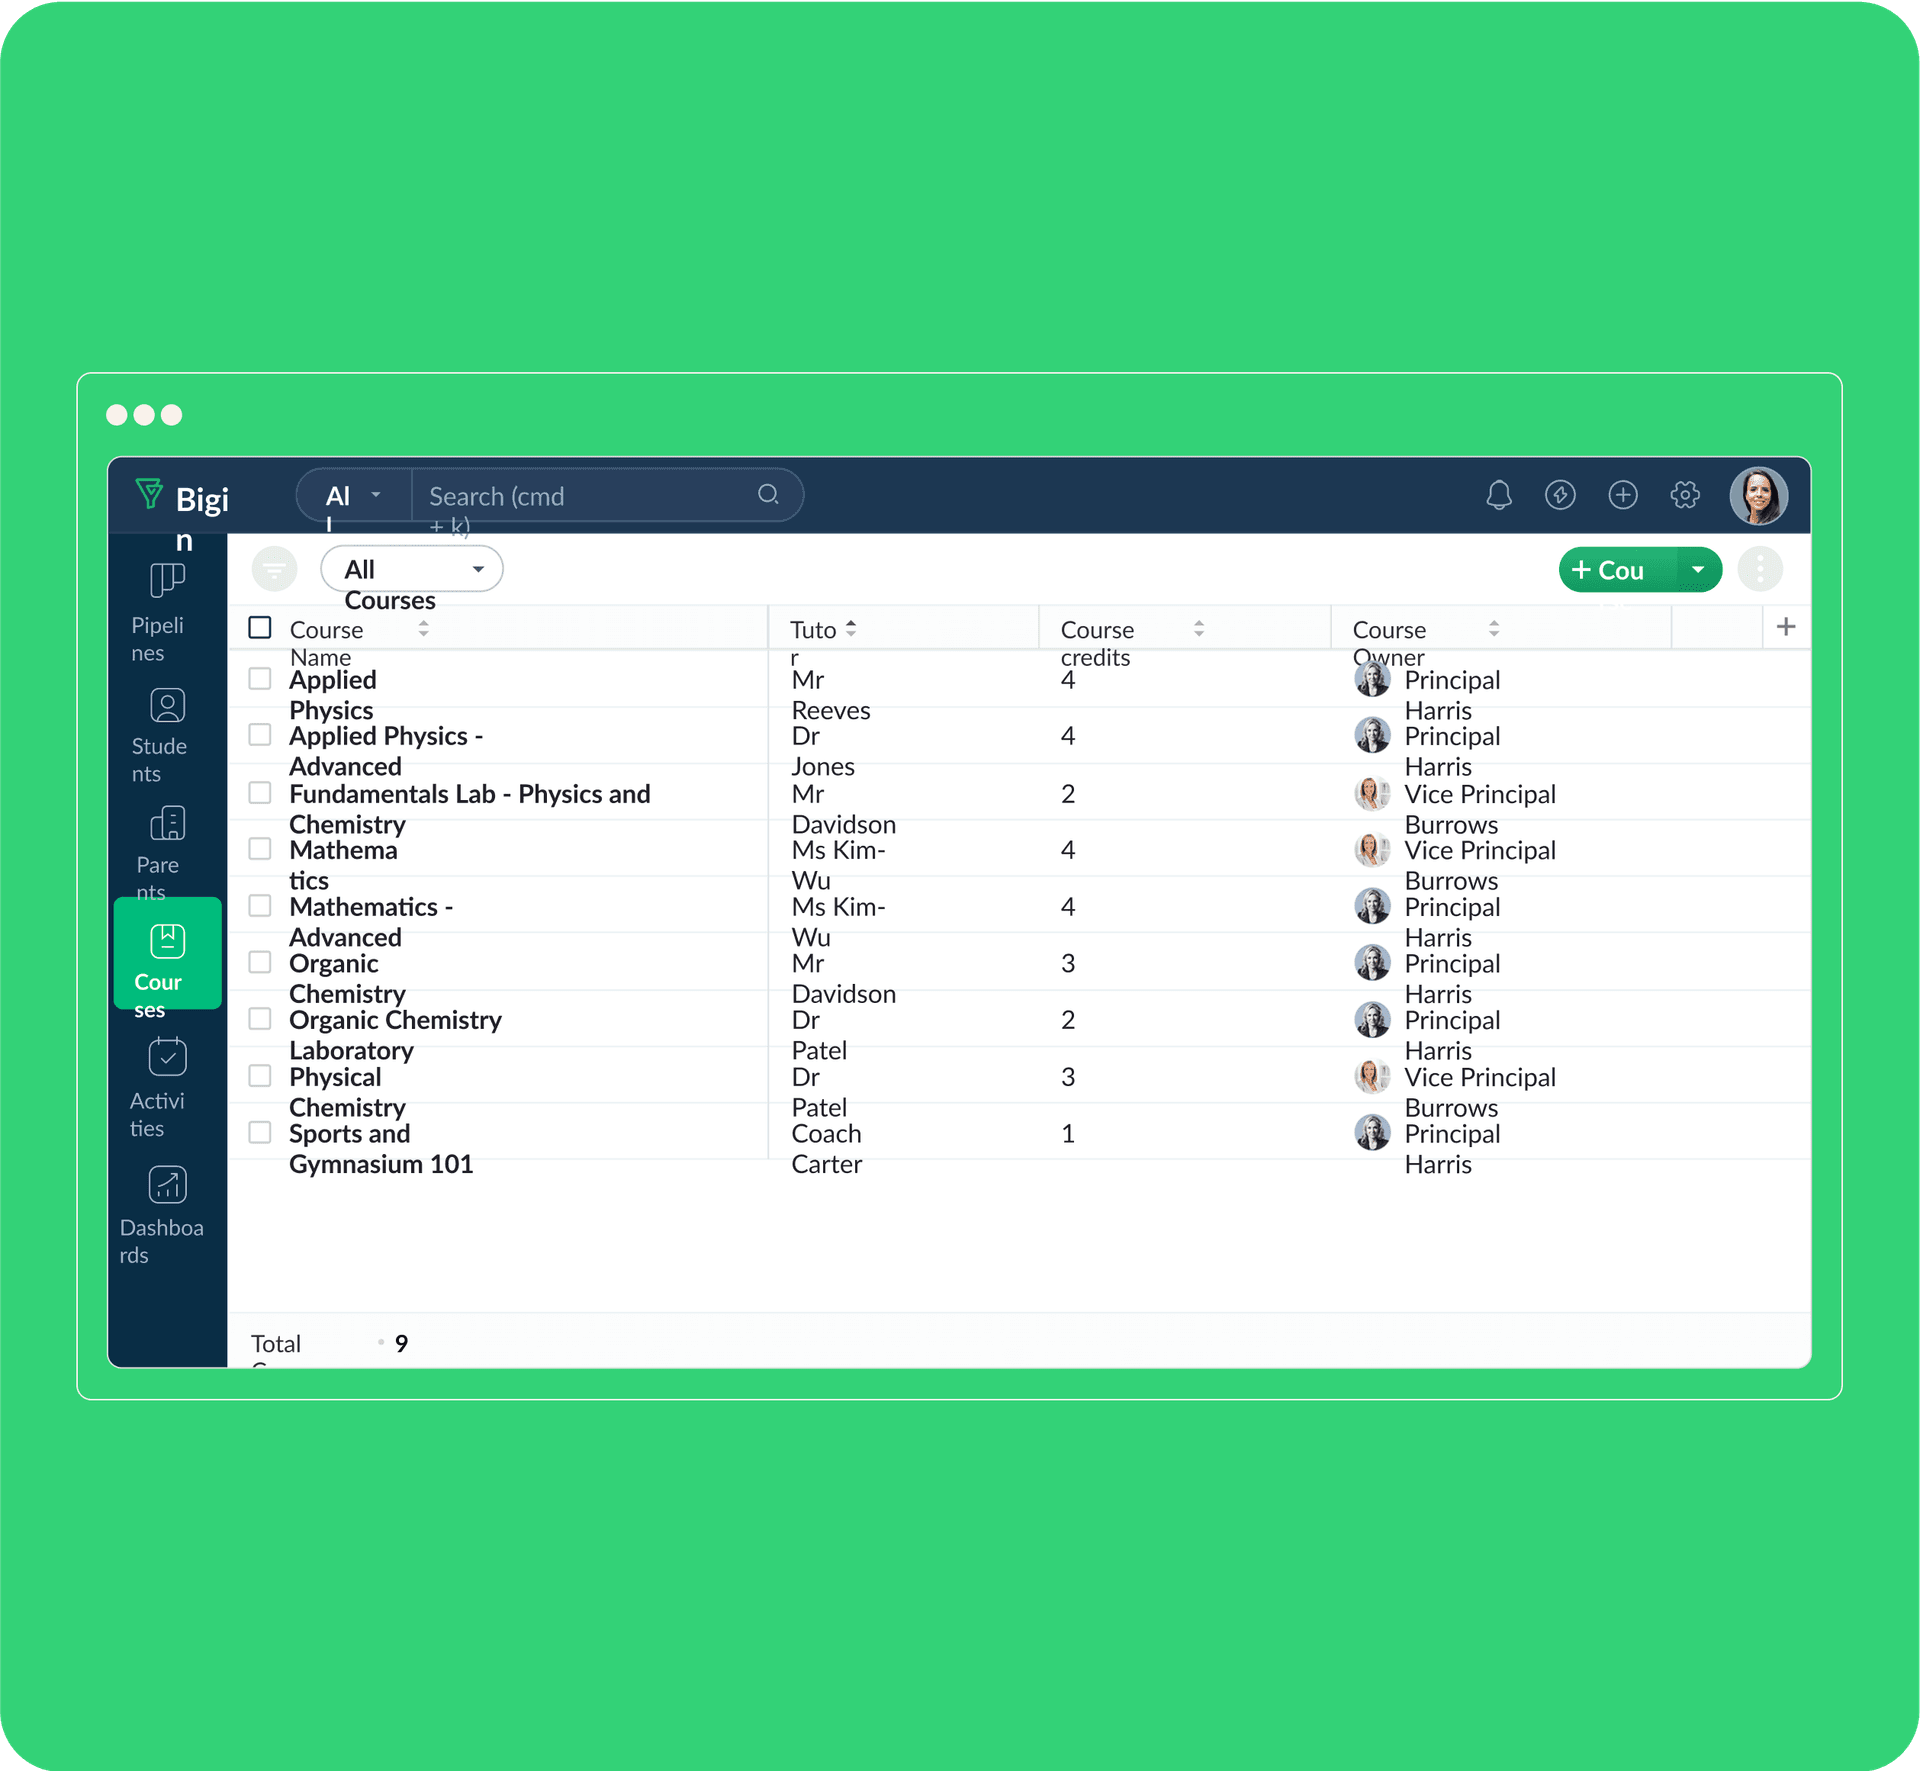Toggle the select-all courses checkbox

click(261, 627)
